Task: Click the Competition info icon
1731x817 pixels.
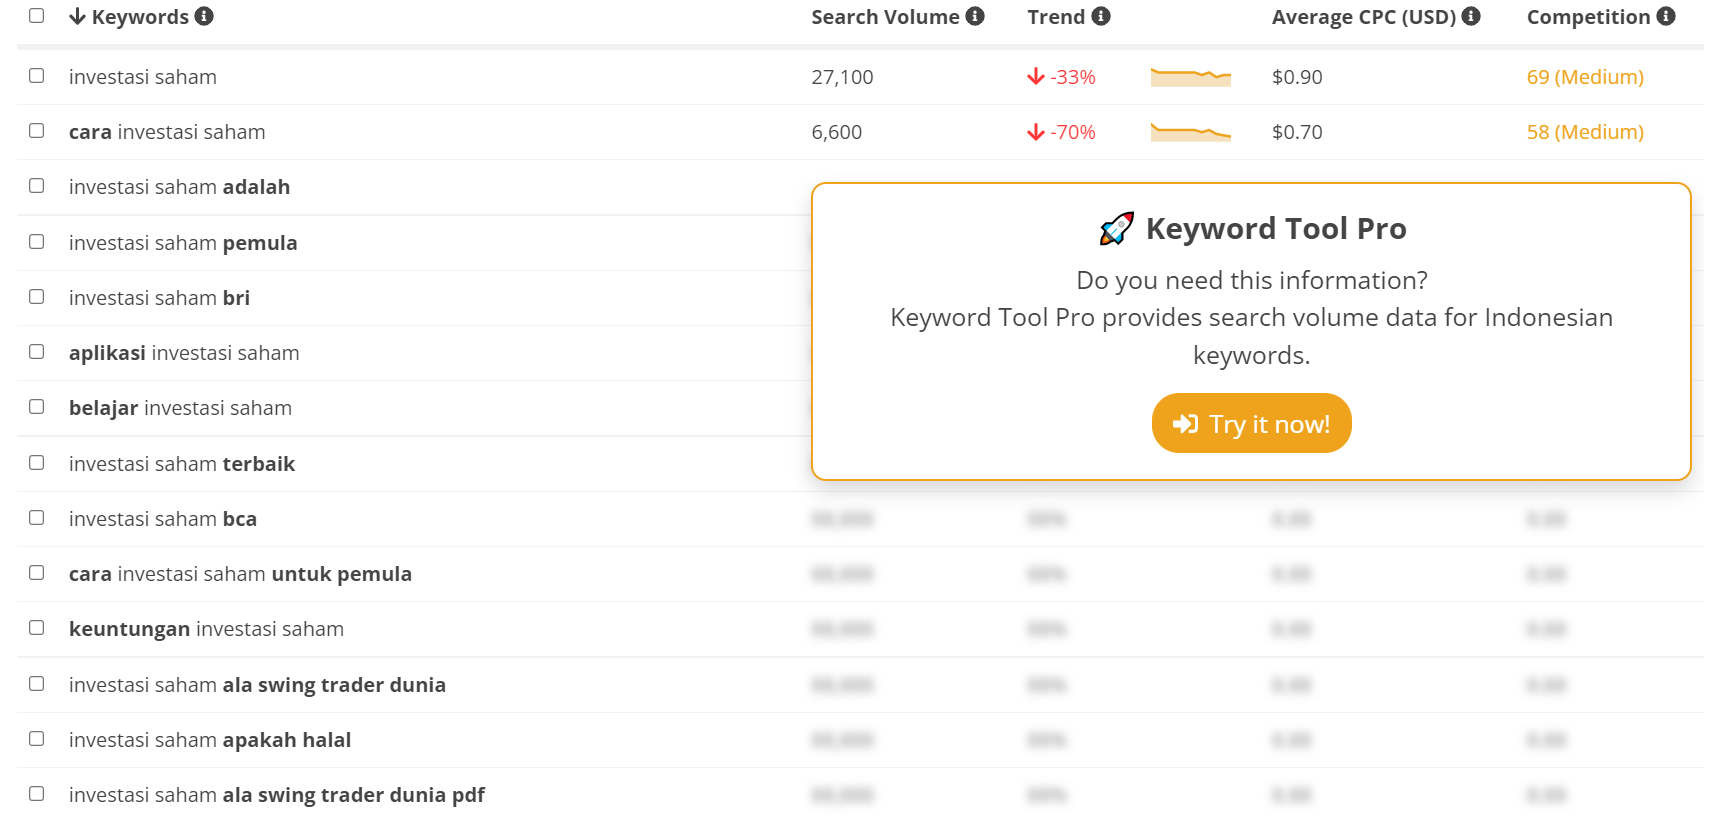Action: (1666, 16)
